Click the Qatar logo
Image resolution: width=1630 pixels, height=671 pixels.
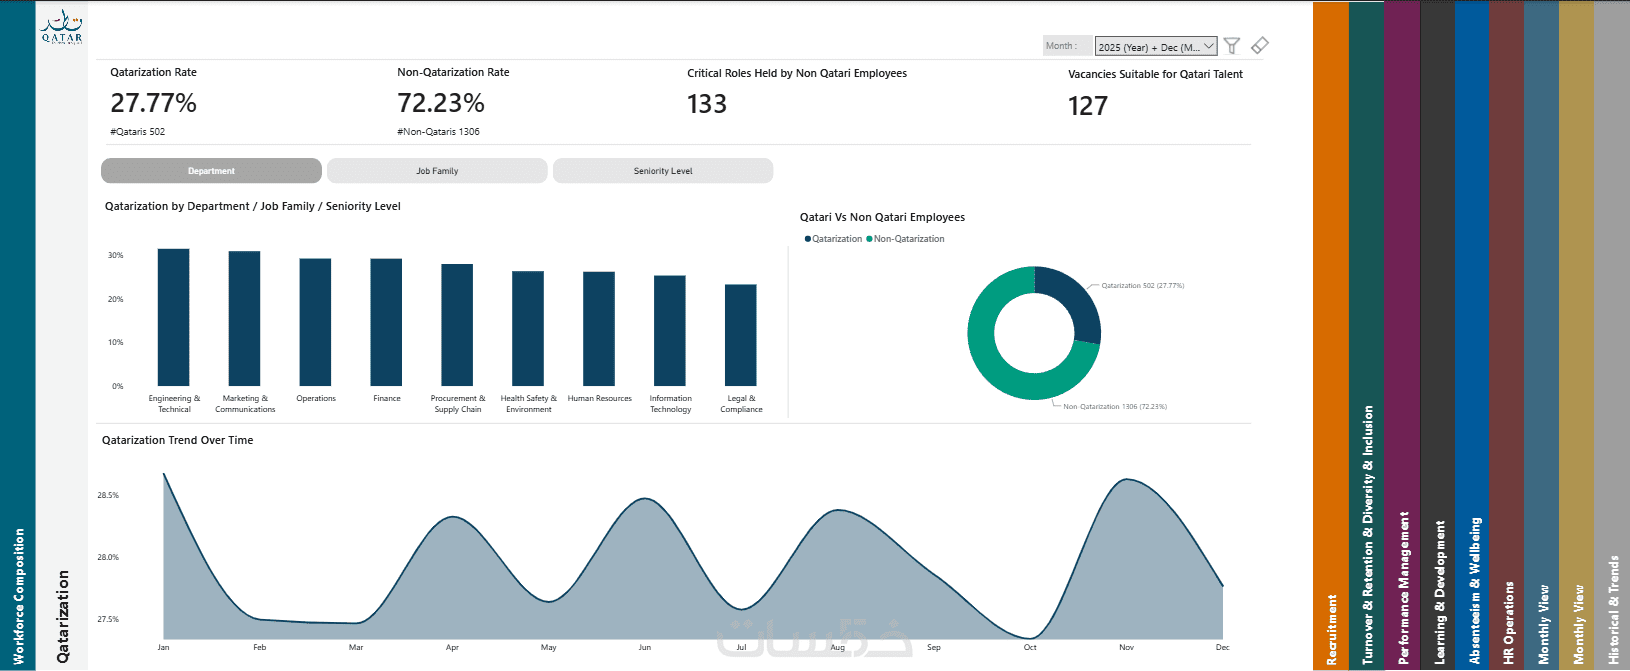tap(62, 27)
